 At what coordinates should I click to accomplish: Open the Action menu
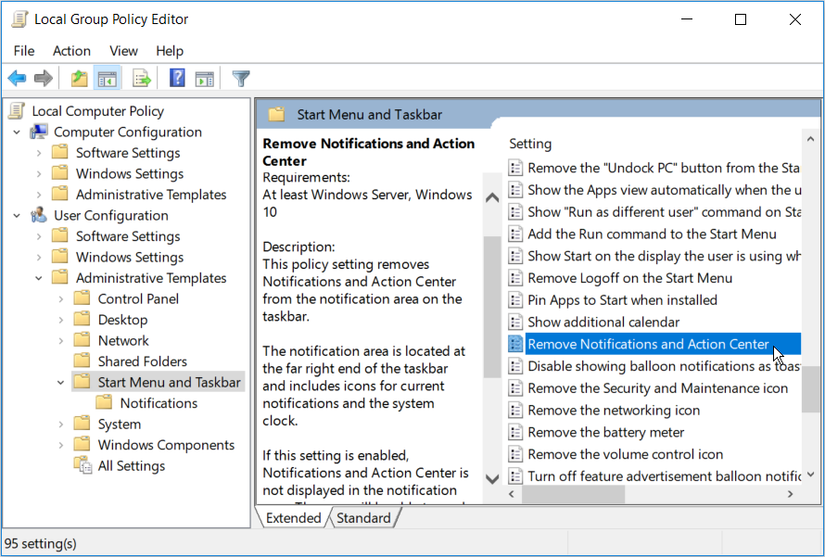72,50
